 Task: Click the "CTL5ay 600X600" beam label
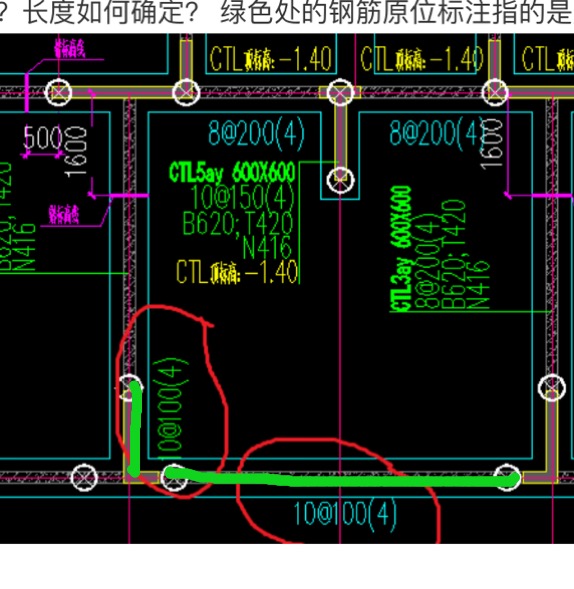232,173
